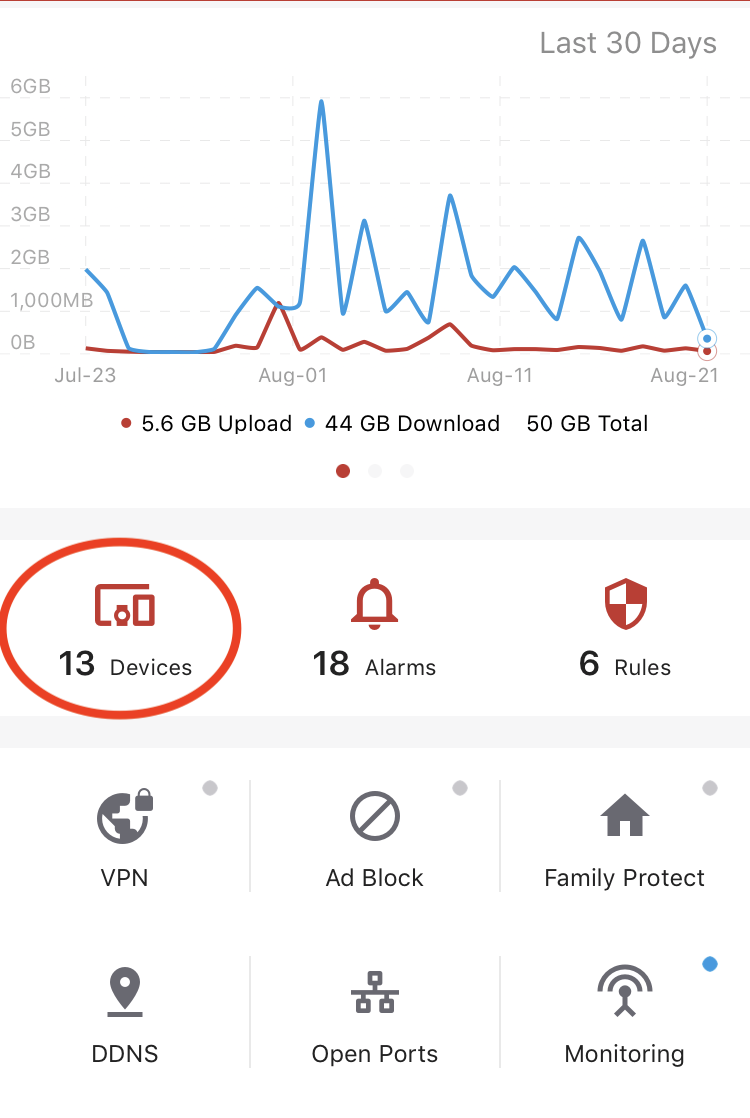
Task: Open the VPN globe icon
Action: pyautogui.click(x=125, y=816)
